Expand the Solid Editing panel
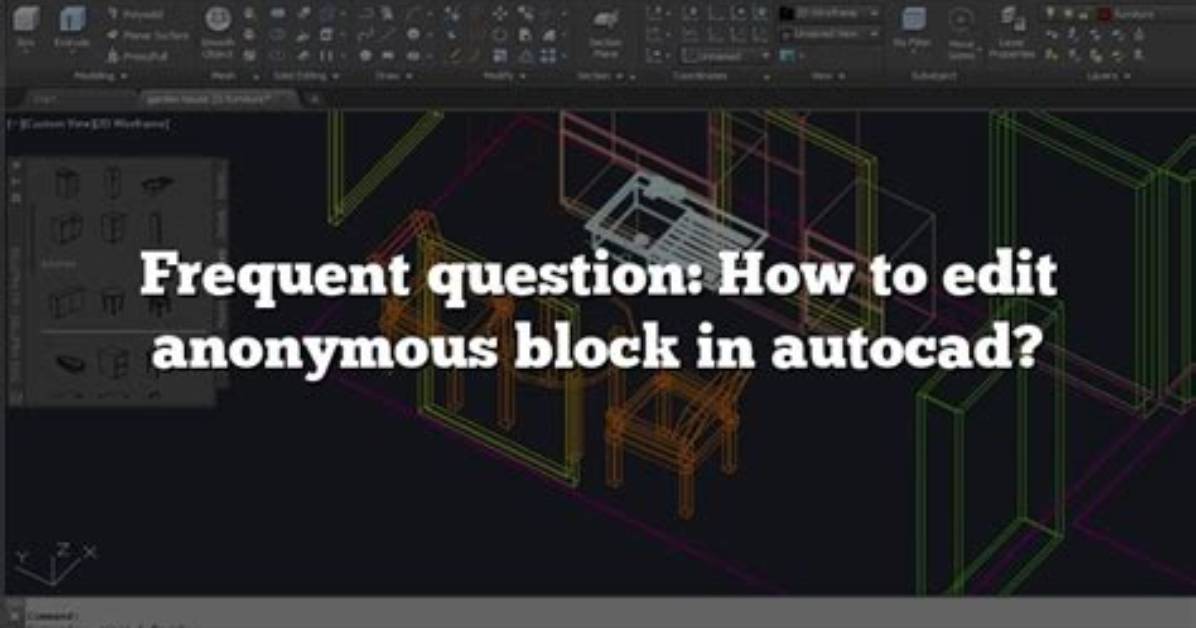The width and height of the screenshot is (1196, 628). (307, 77)
